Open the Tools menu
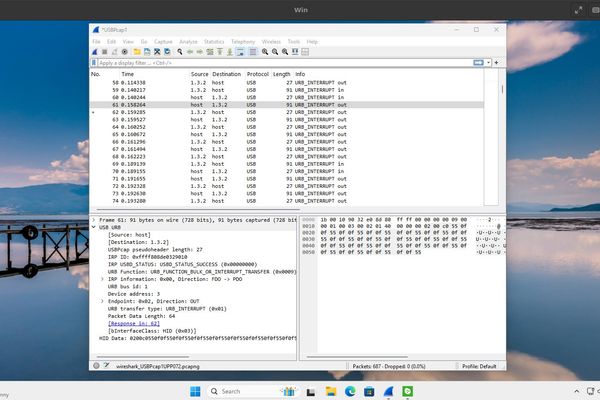 click(293, 41)
